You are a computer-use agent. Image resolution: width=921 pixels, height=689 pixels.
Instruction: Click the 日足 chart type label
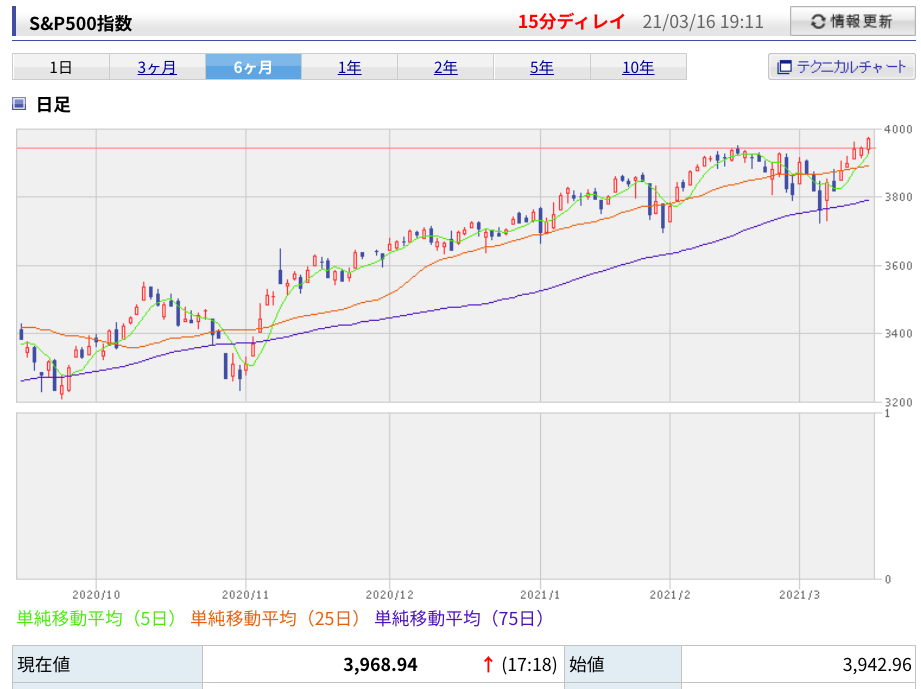(53, 105)
